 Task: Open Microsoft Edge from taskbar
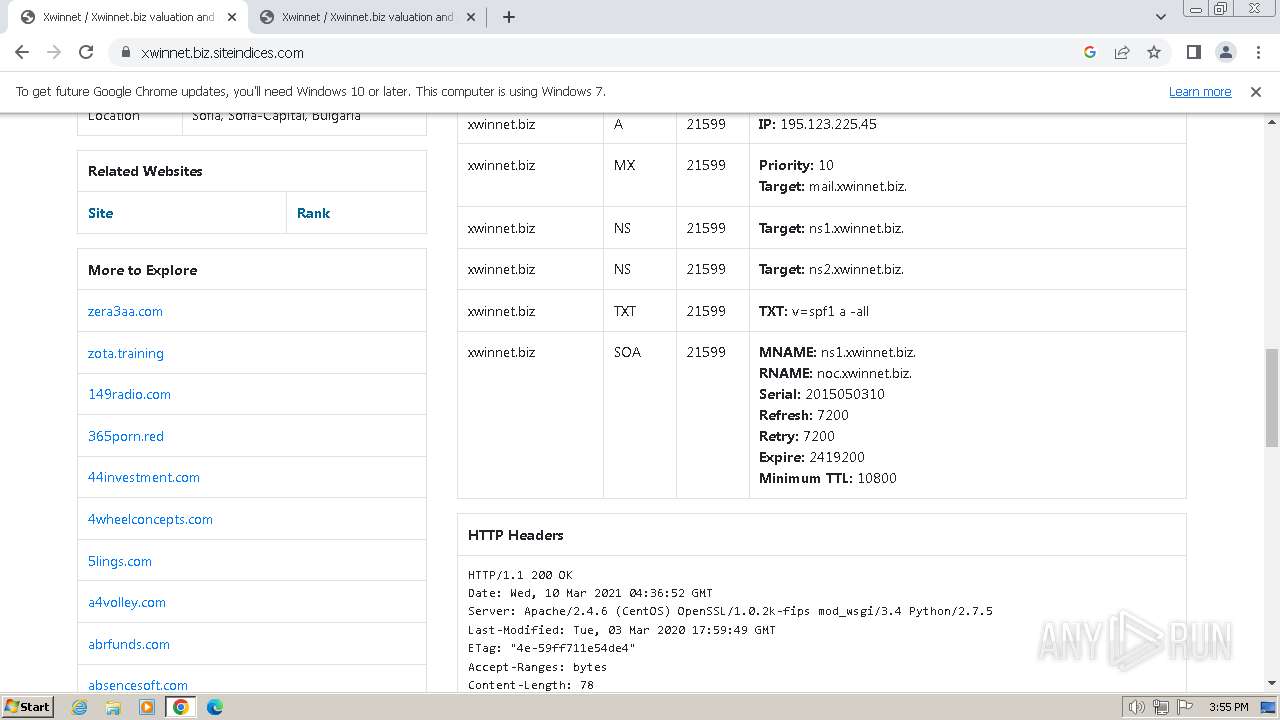[x=215, y=707]
